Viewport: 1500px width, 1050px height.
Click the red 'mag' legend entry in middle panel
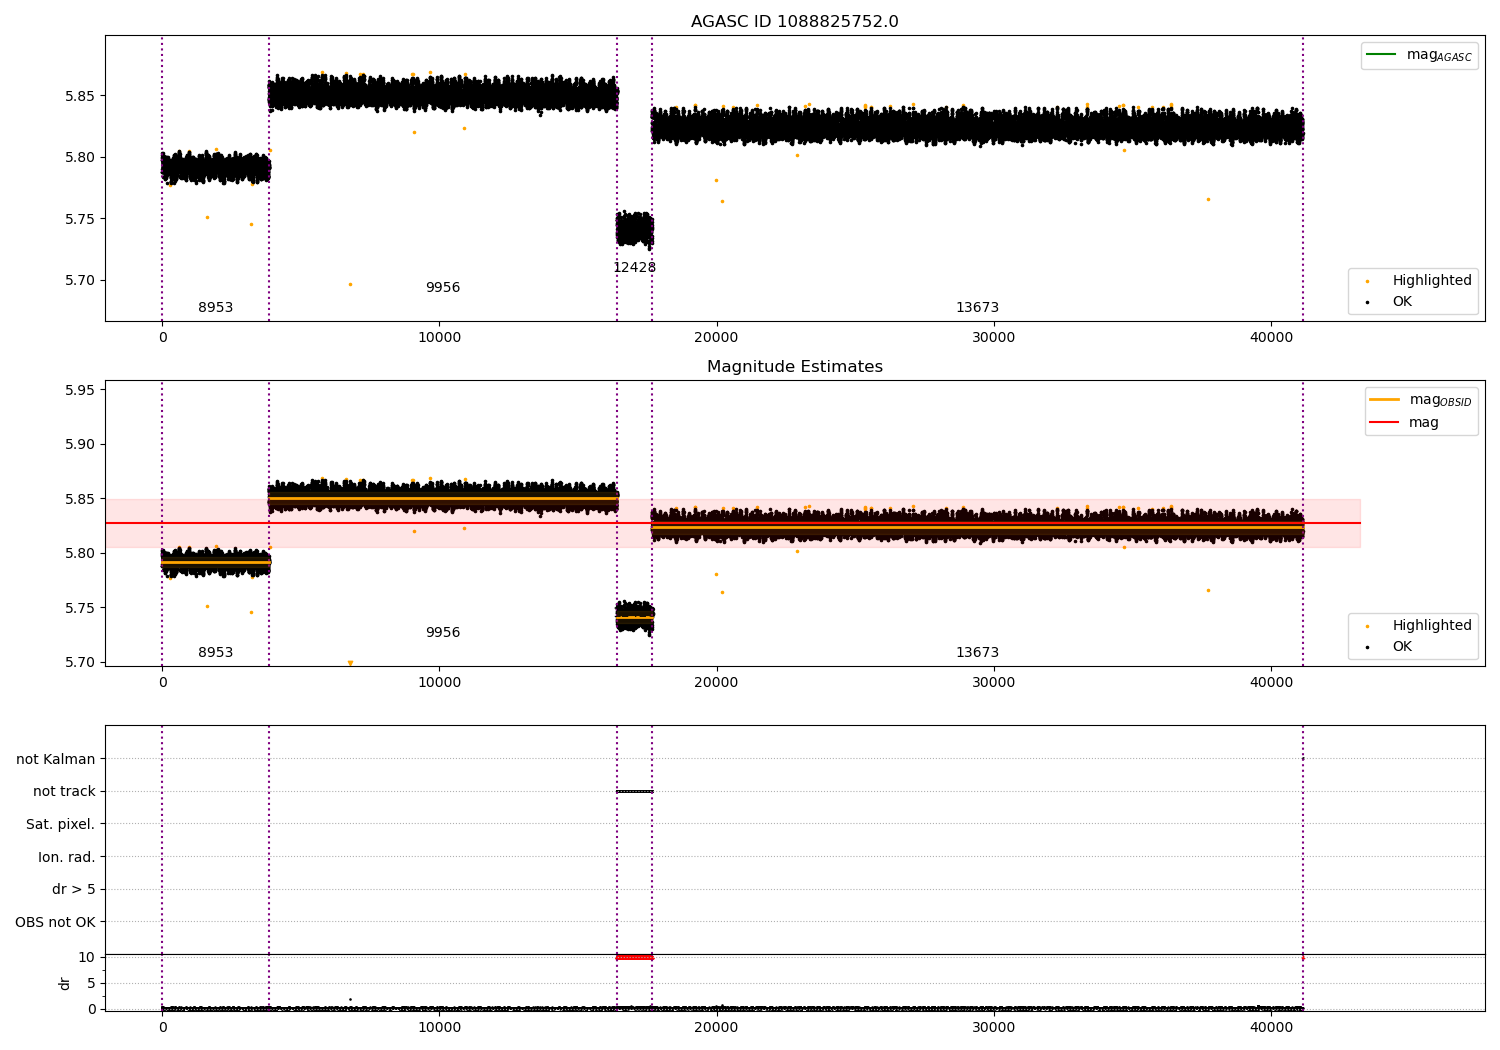tap(1404, 422)
